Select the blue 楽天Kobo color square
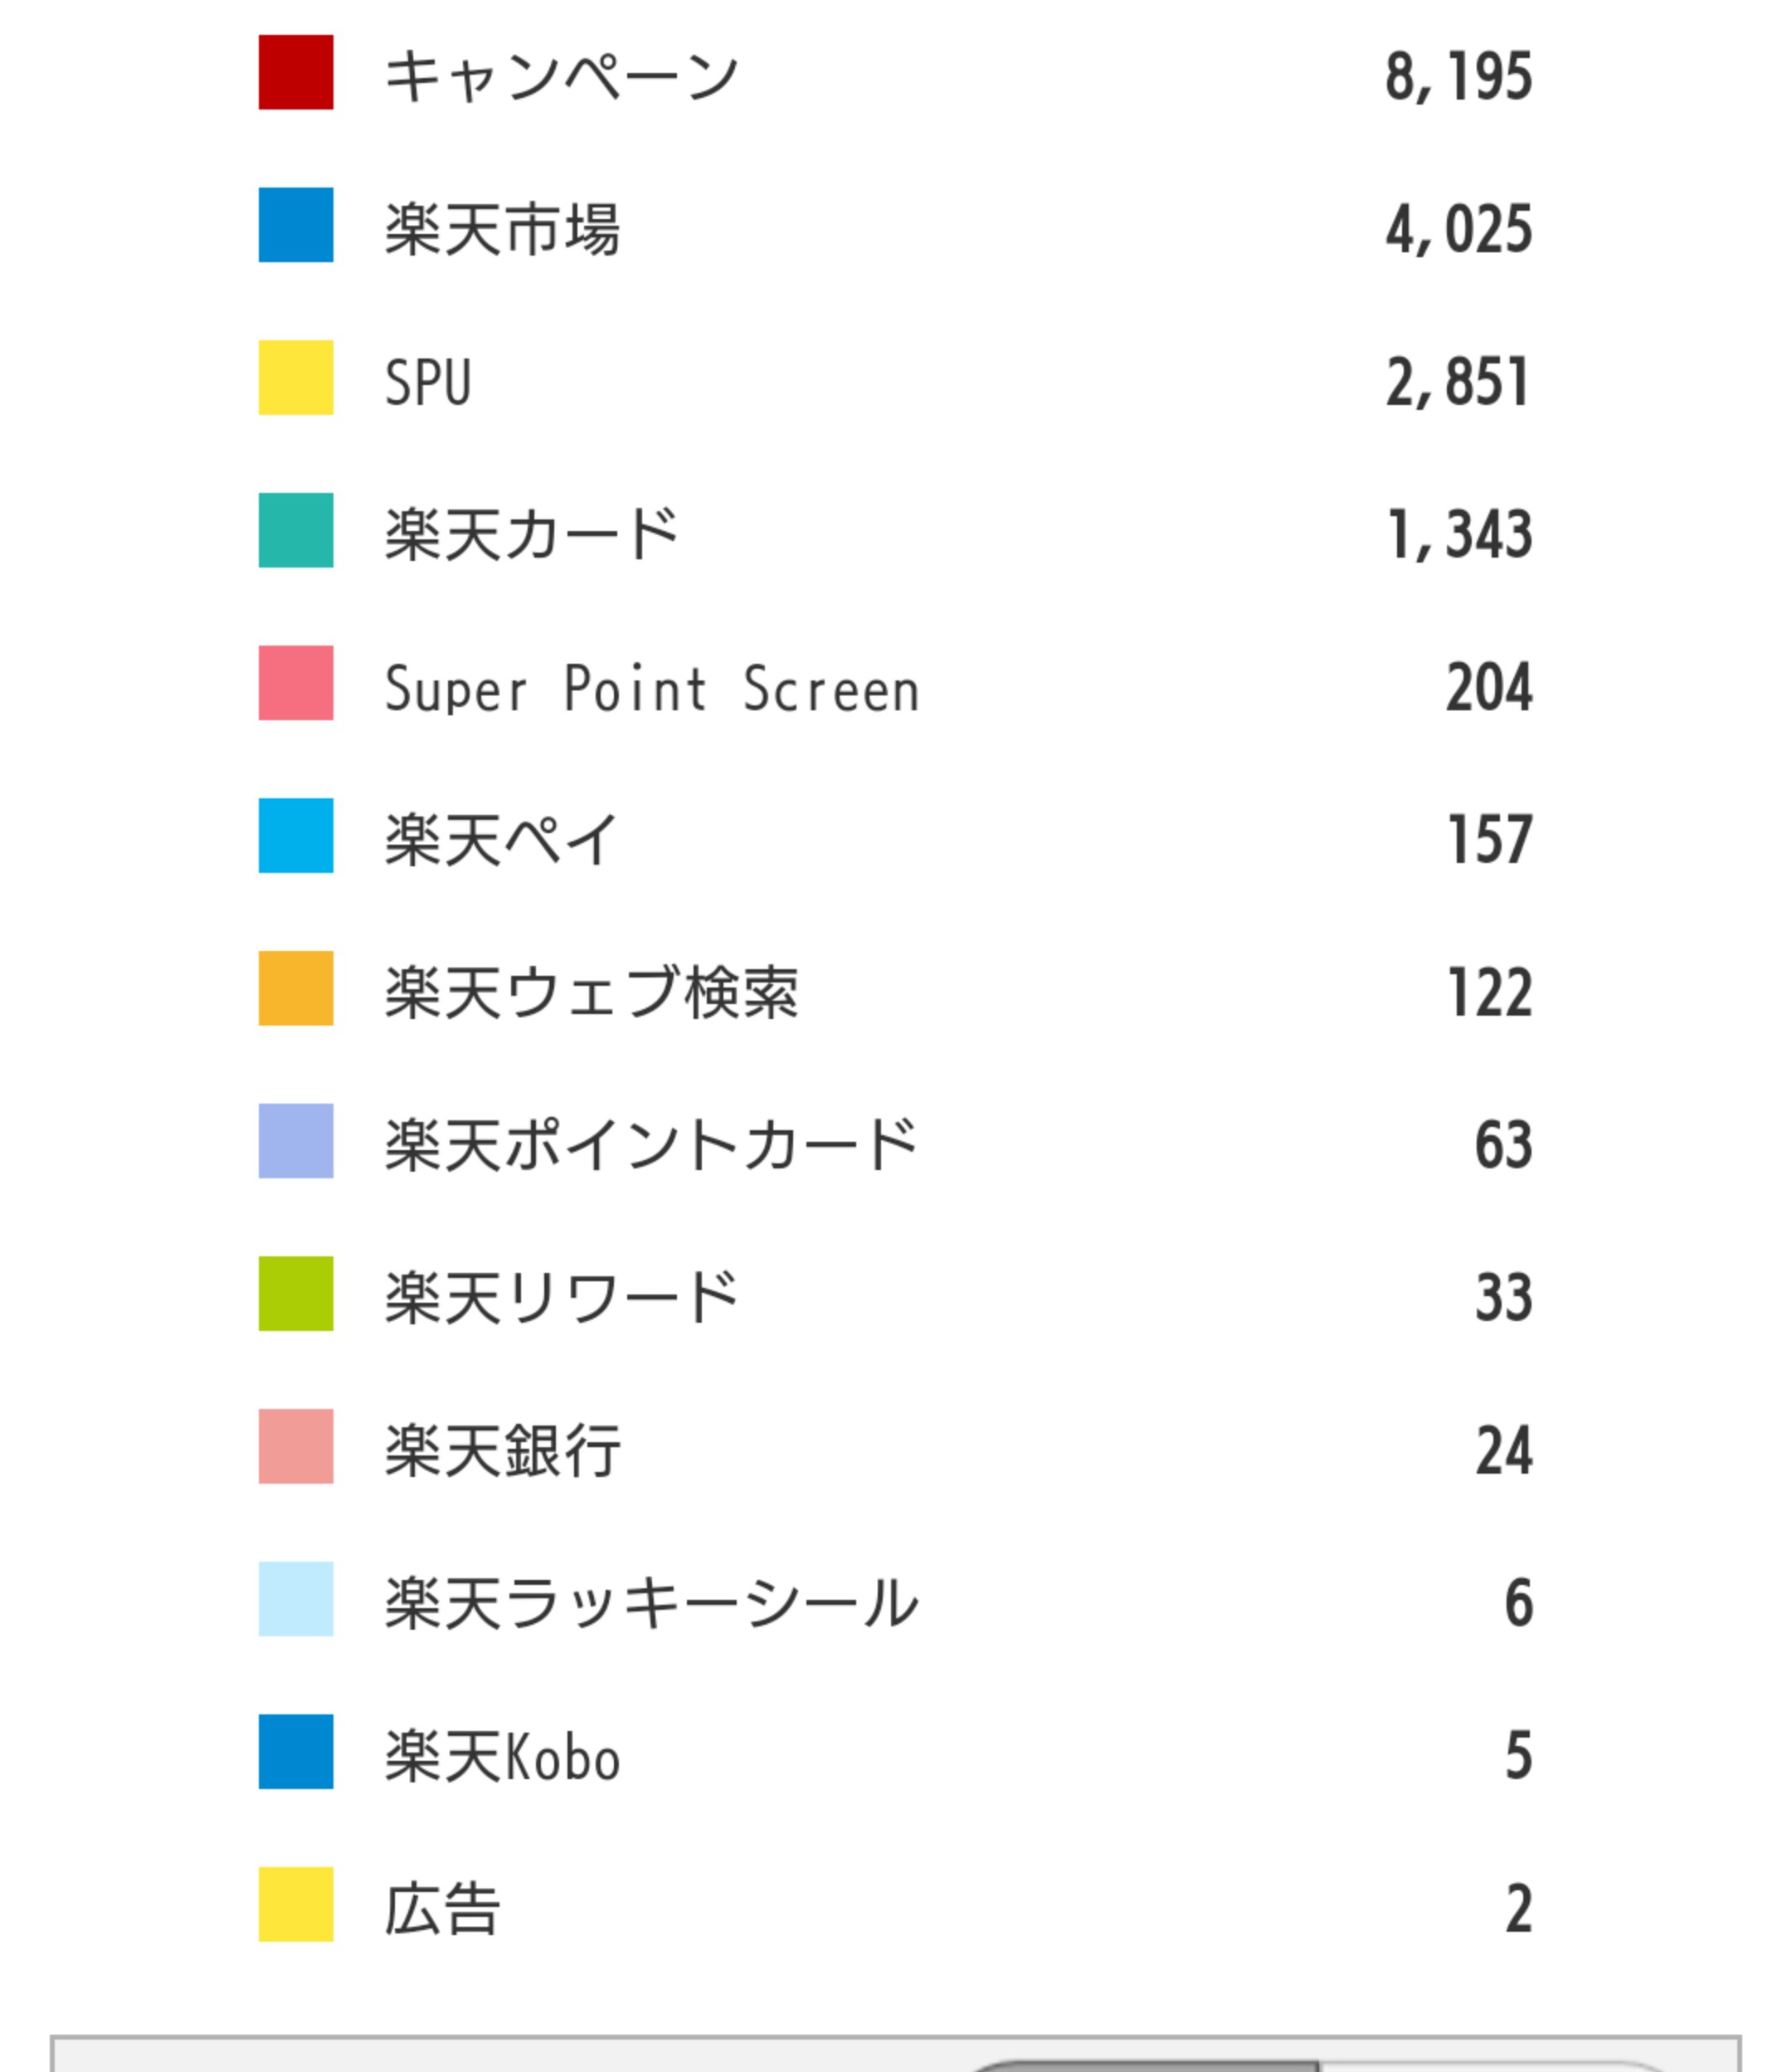1792x2072 pixels. point(296,1751)
